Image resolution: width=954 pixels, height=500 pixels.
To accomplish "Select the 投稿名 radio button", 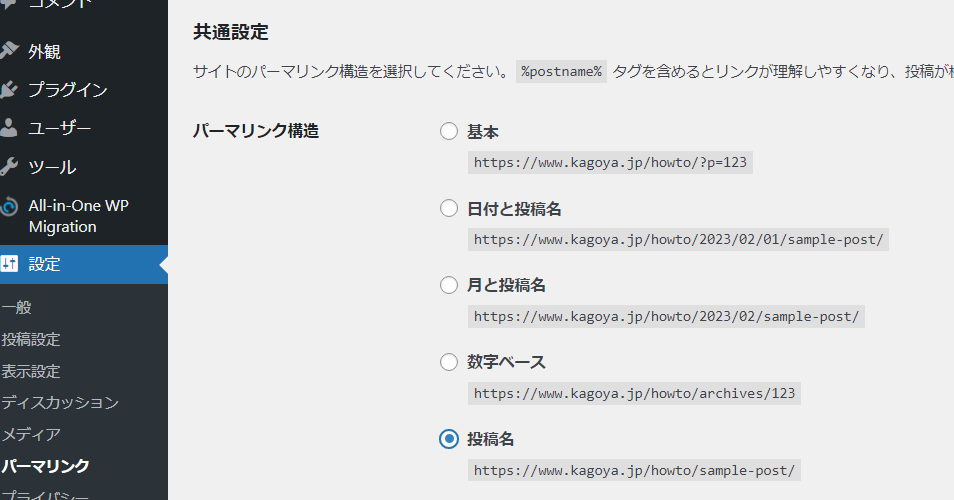I will [449, 439].
